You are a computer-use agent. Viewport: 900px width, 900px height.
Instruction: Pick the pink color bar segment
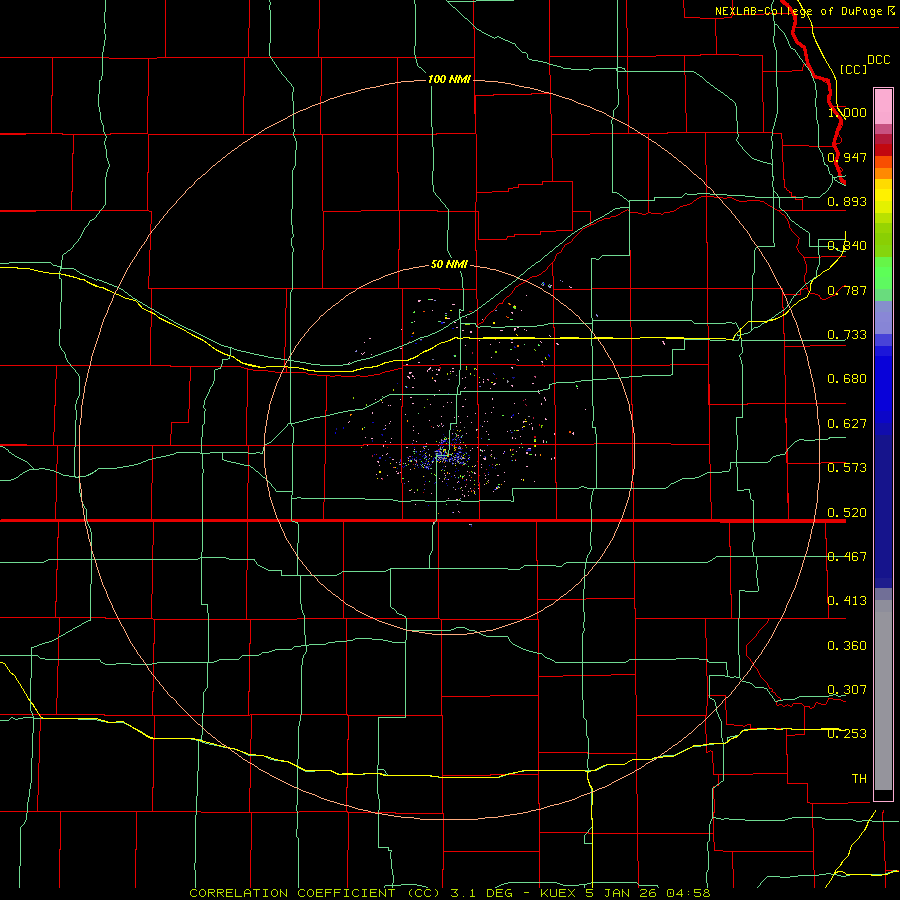883,107
